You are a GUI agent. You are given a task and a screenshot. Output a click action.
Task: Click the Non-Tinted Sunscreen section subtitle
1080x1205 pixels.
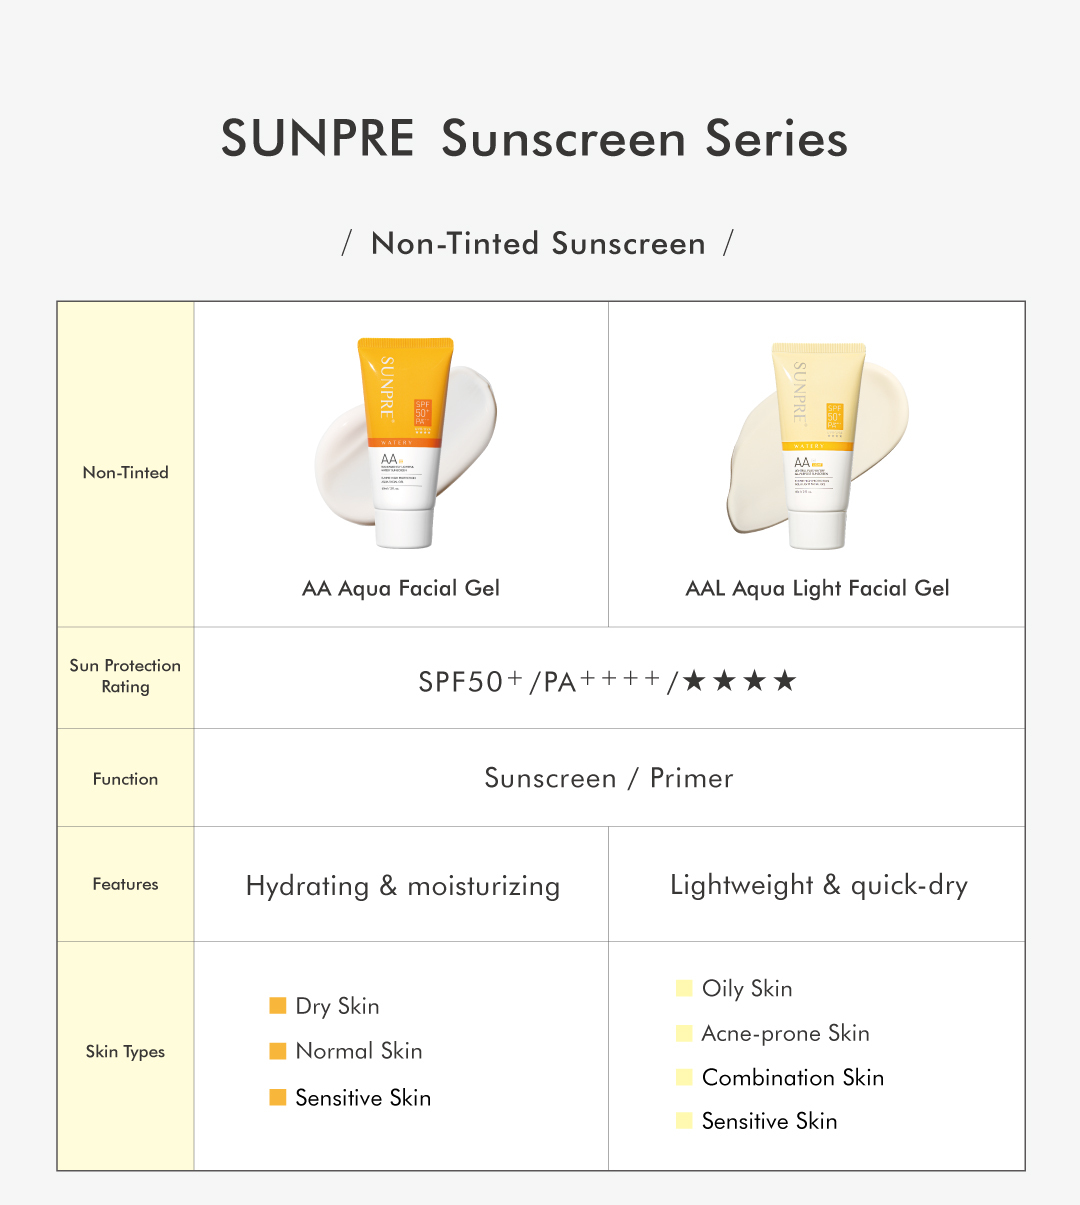(x=538, y=243)
